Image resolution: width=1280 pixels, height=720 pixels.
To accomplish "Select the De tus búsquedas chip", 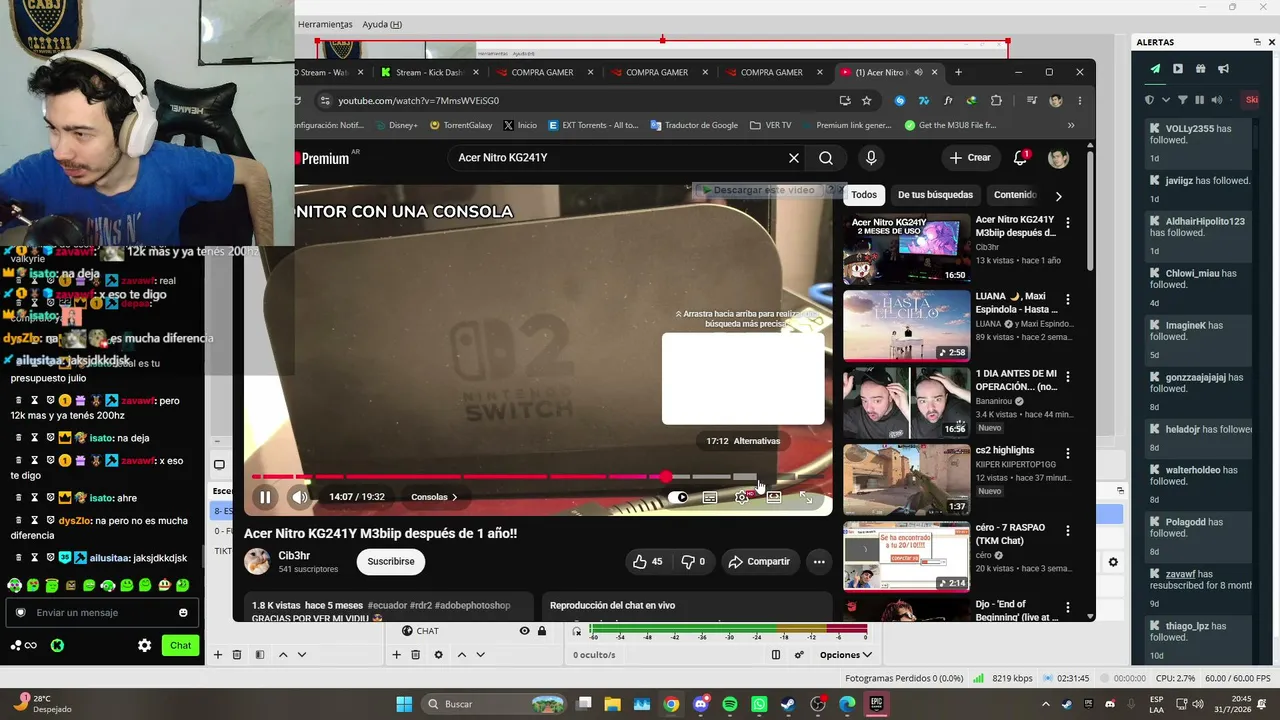I will pyautogui.click(x=935, y=195).
